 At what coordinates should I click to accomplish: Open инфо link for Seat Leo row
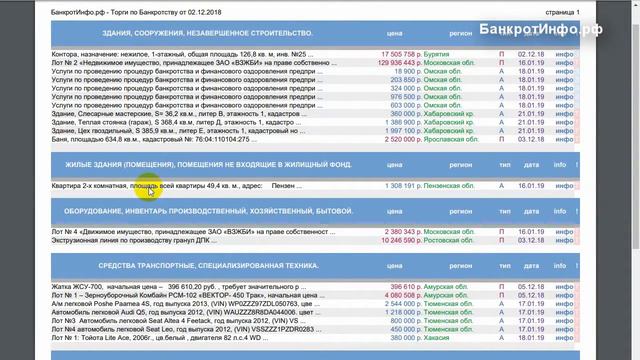tap(564, 329)
